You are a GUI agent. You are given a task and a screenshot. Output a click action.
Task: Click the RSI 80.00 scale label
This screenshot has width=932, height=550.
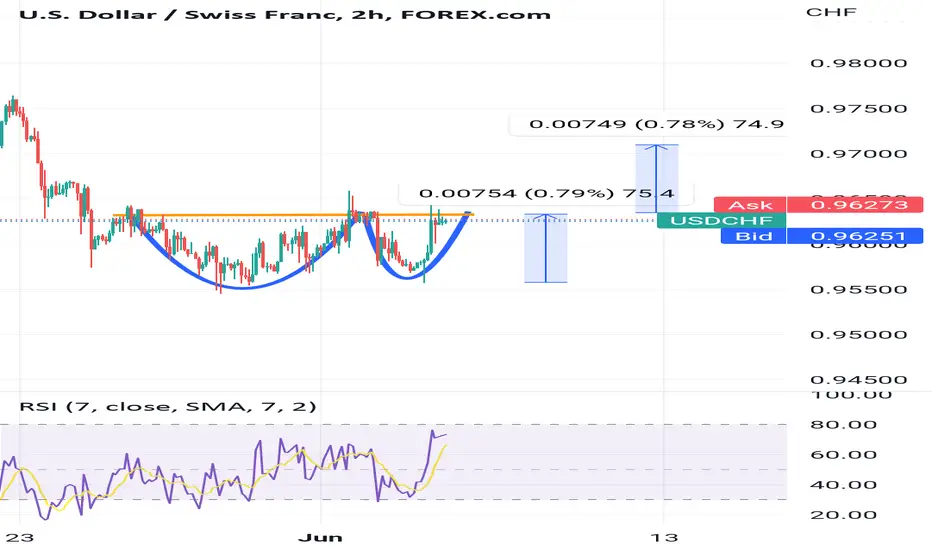843,425
